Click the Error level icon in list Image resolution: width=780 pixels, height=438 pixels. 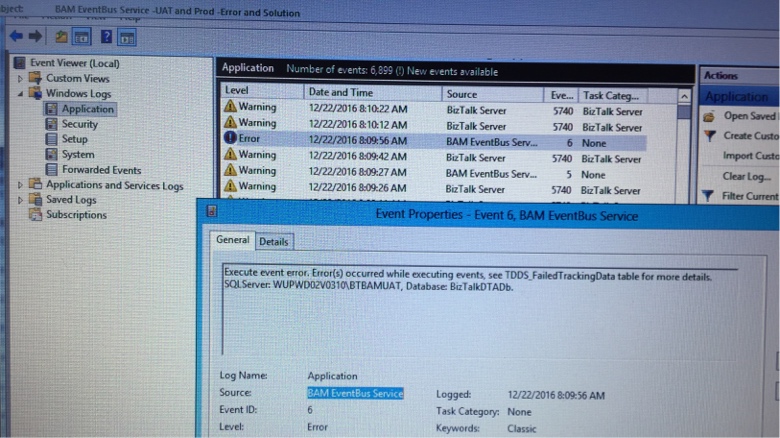[230, 138]
